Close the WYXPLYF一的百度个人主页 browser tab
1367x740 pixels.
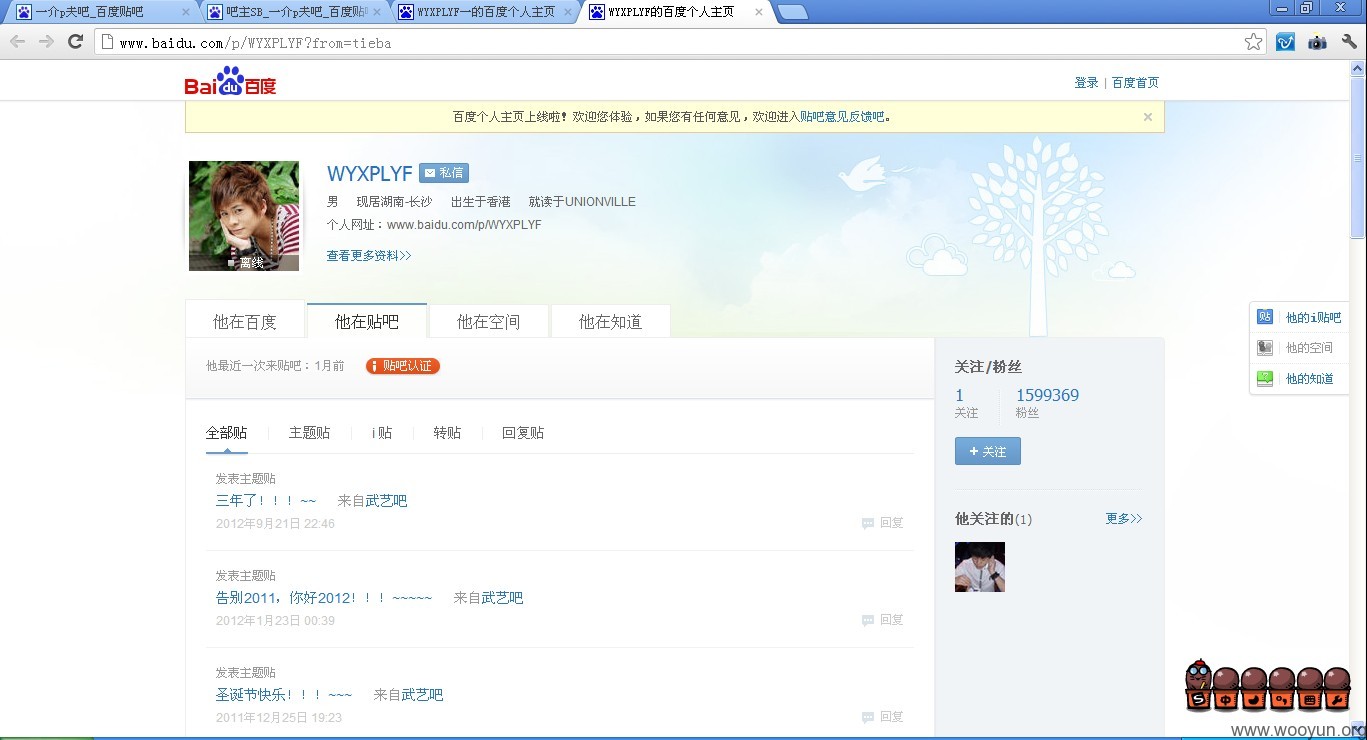click(568, 13)
